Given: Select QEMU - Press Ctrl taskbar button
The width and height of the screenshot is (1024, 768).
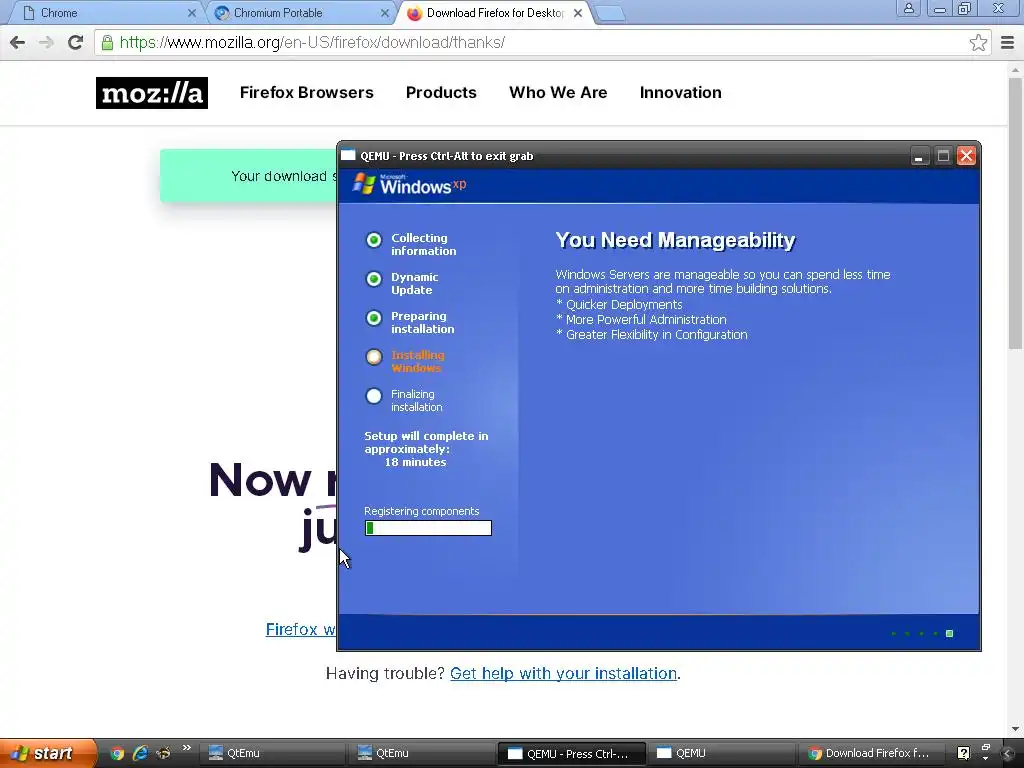Looking at the screenshot, I should coord(571,753).
